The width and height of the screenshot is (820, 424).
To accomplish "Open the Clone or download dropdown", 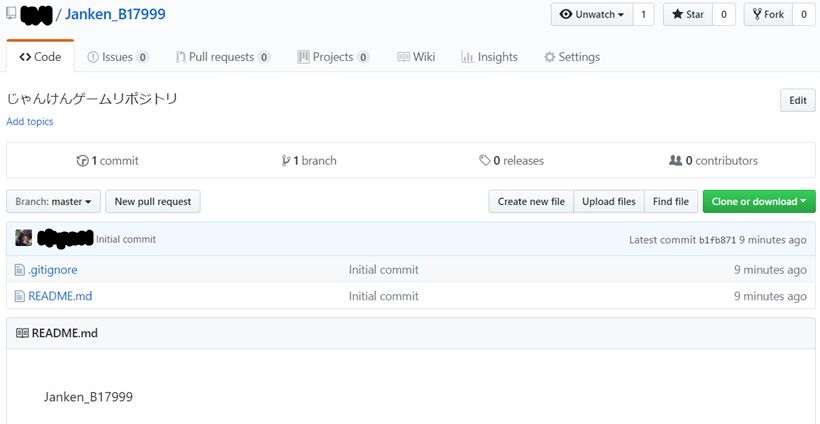I will (759, 202).
